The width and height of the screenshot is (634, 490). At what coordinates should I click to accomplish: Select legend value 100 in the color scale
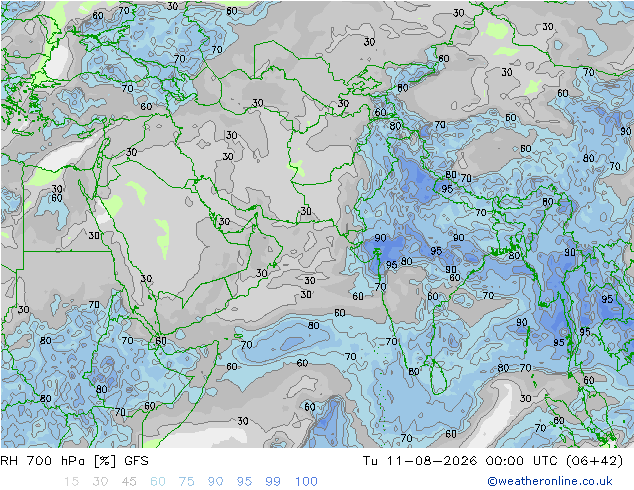pyautogui.click(x=306, y=482)
